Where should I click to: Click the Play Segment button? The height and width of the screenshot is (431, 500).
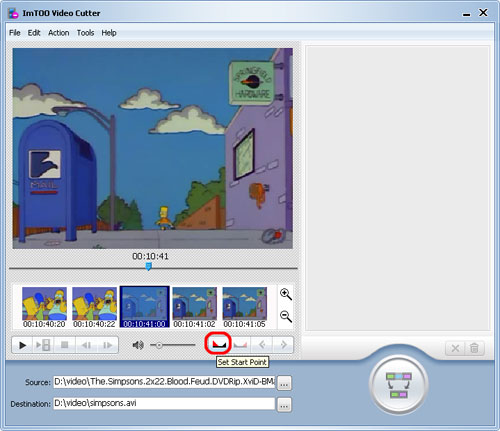coord(43,345)
